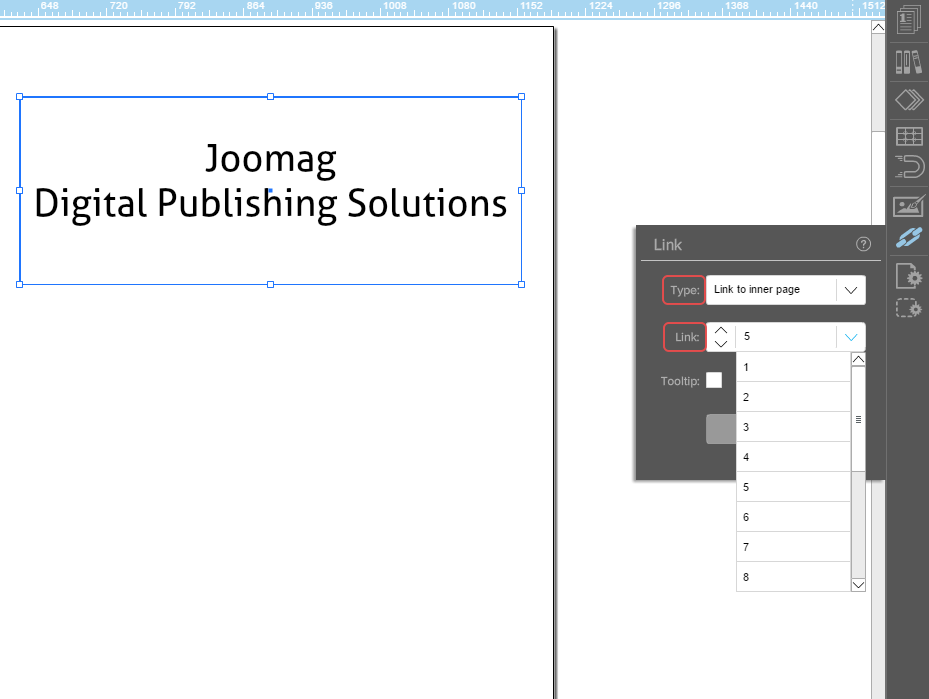
Task: Click the gray button in Link panel
Action: pos(720,429)
